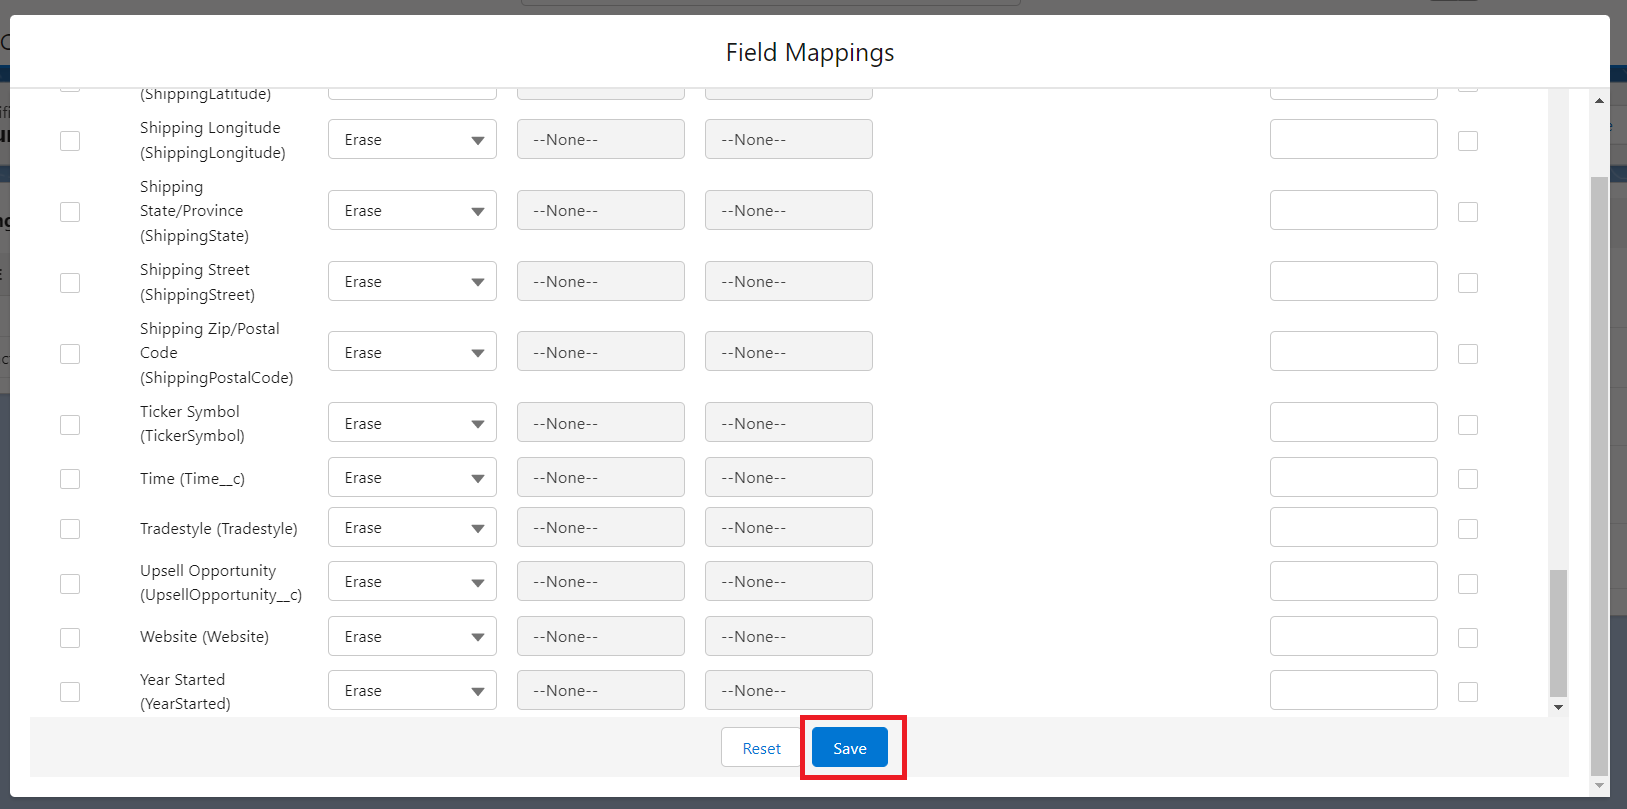Click second --None-- box for Website row

pyautogui.click(x=788, y=637)
